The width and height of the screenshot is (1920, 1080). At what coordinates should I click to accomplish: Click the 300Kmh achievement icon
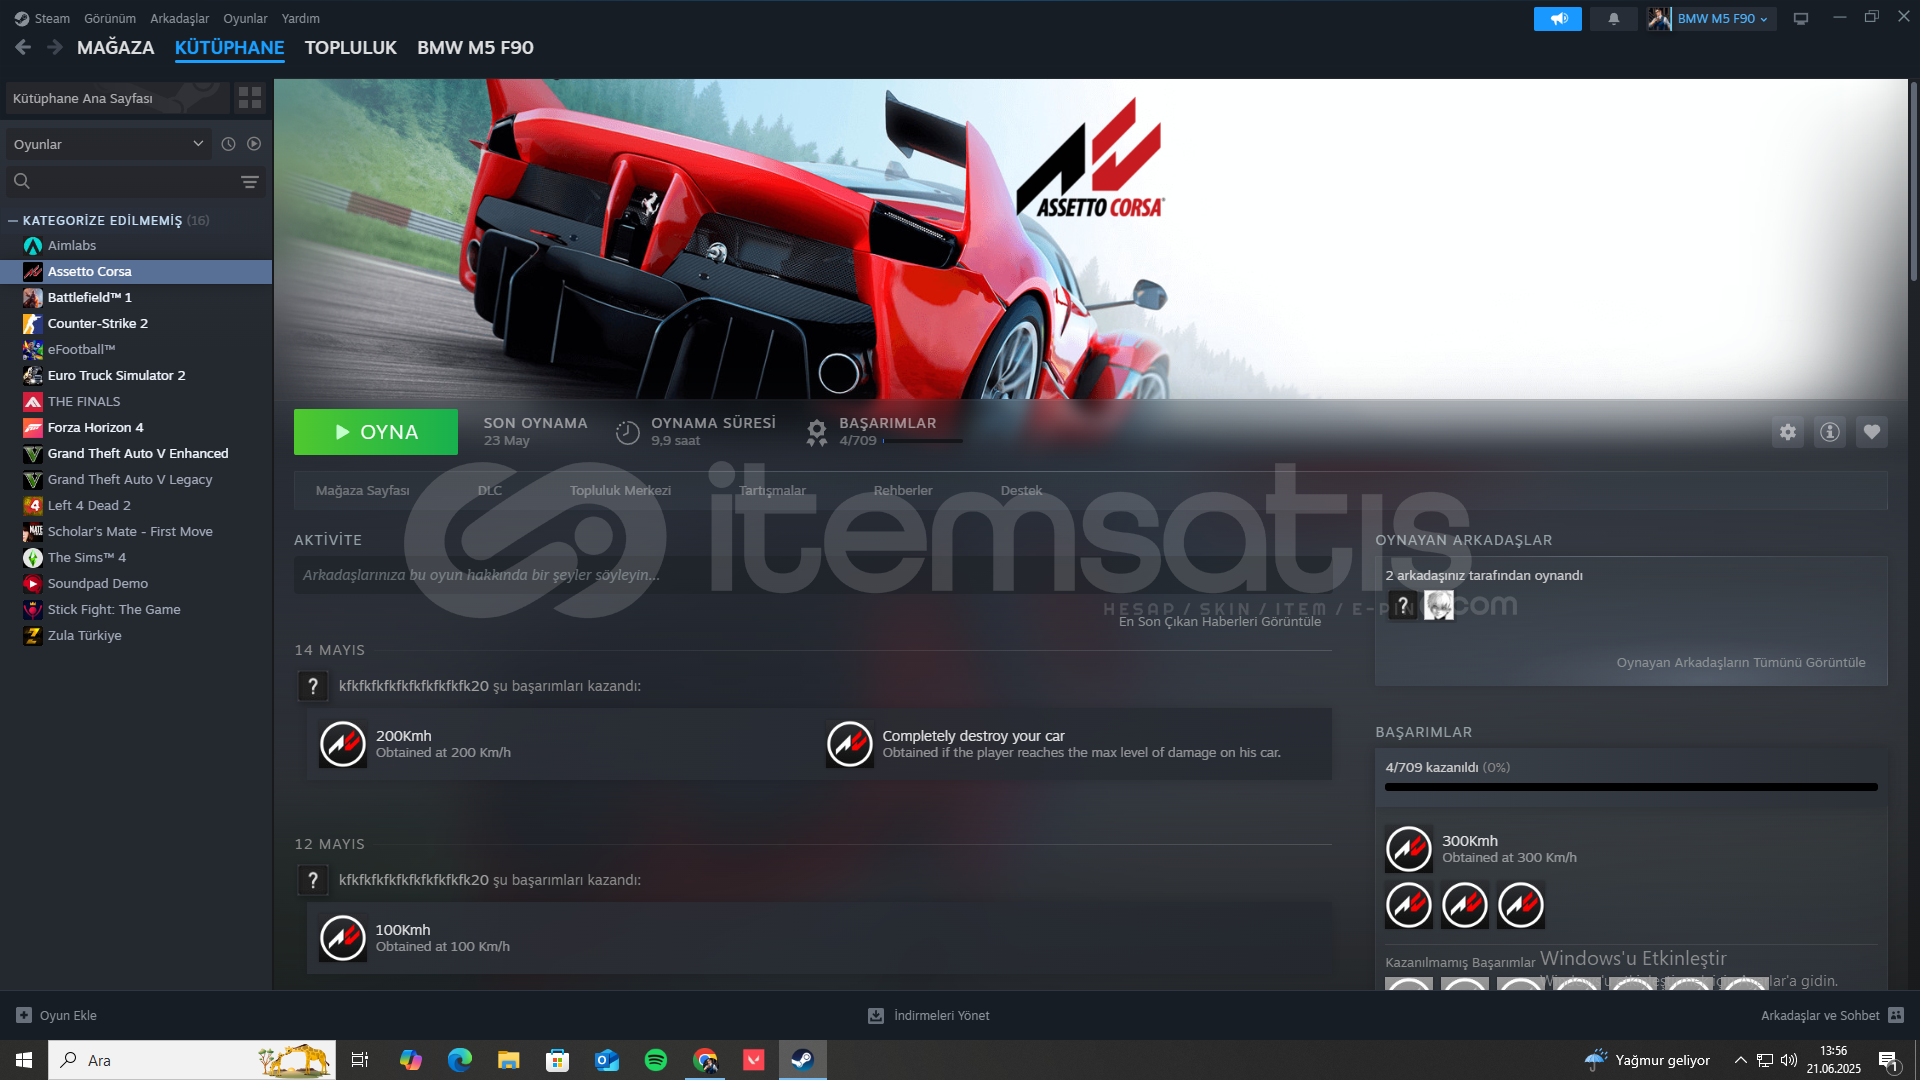[x=1408, y=849]
